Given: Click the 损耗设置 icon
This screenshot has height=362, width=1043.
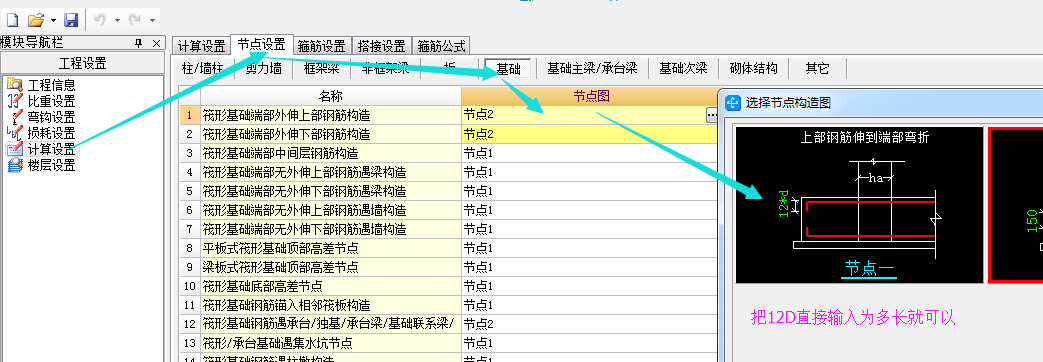Looking at the screenshot, I should point(15,132).
